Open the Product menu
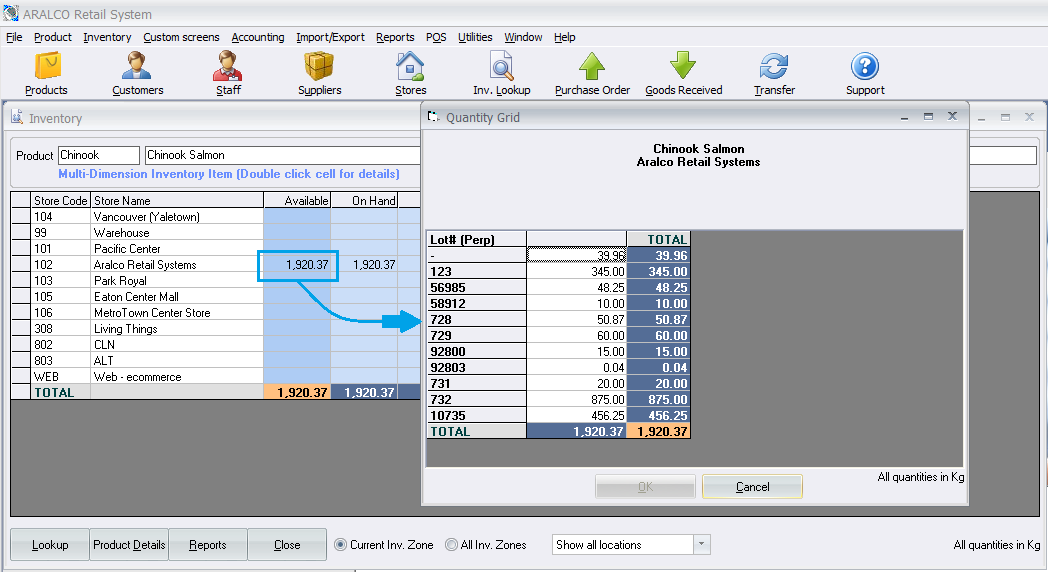The height and width of the screenshot is (572, 1049). coord(53,37)
